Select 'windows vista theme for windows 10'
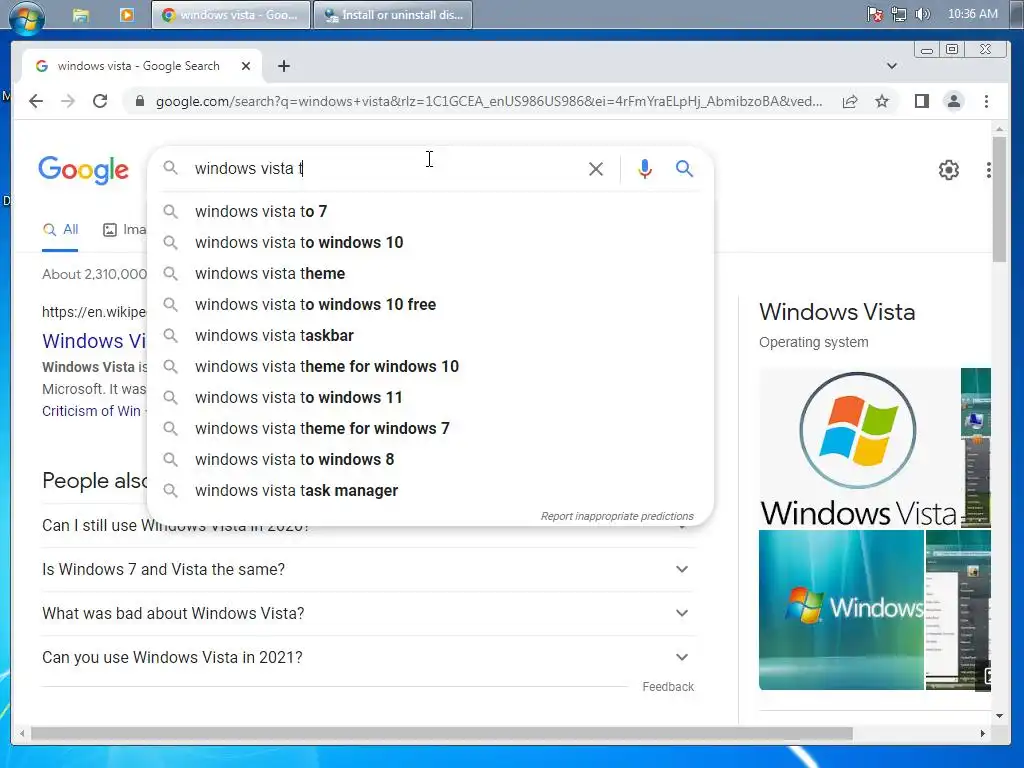 click(431, 366)
